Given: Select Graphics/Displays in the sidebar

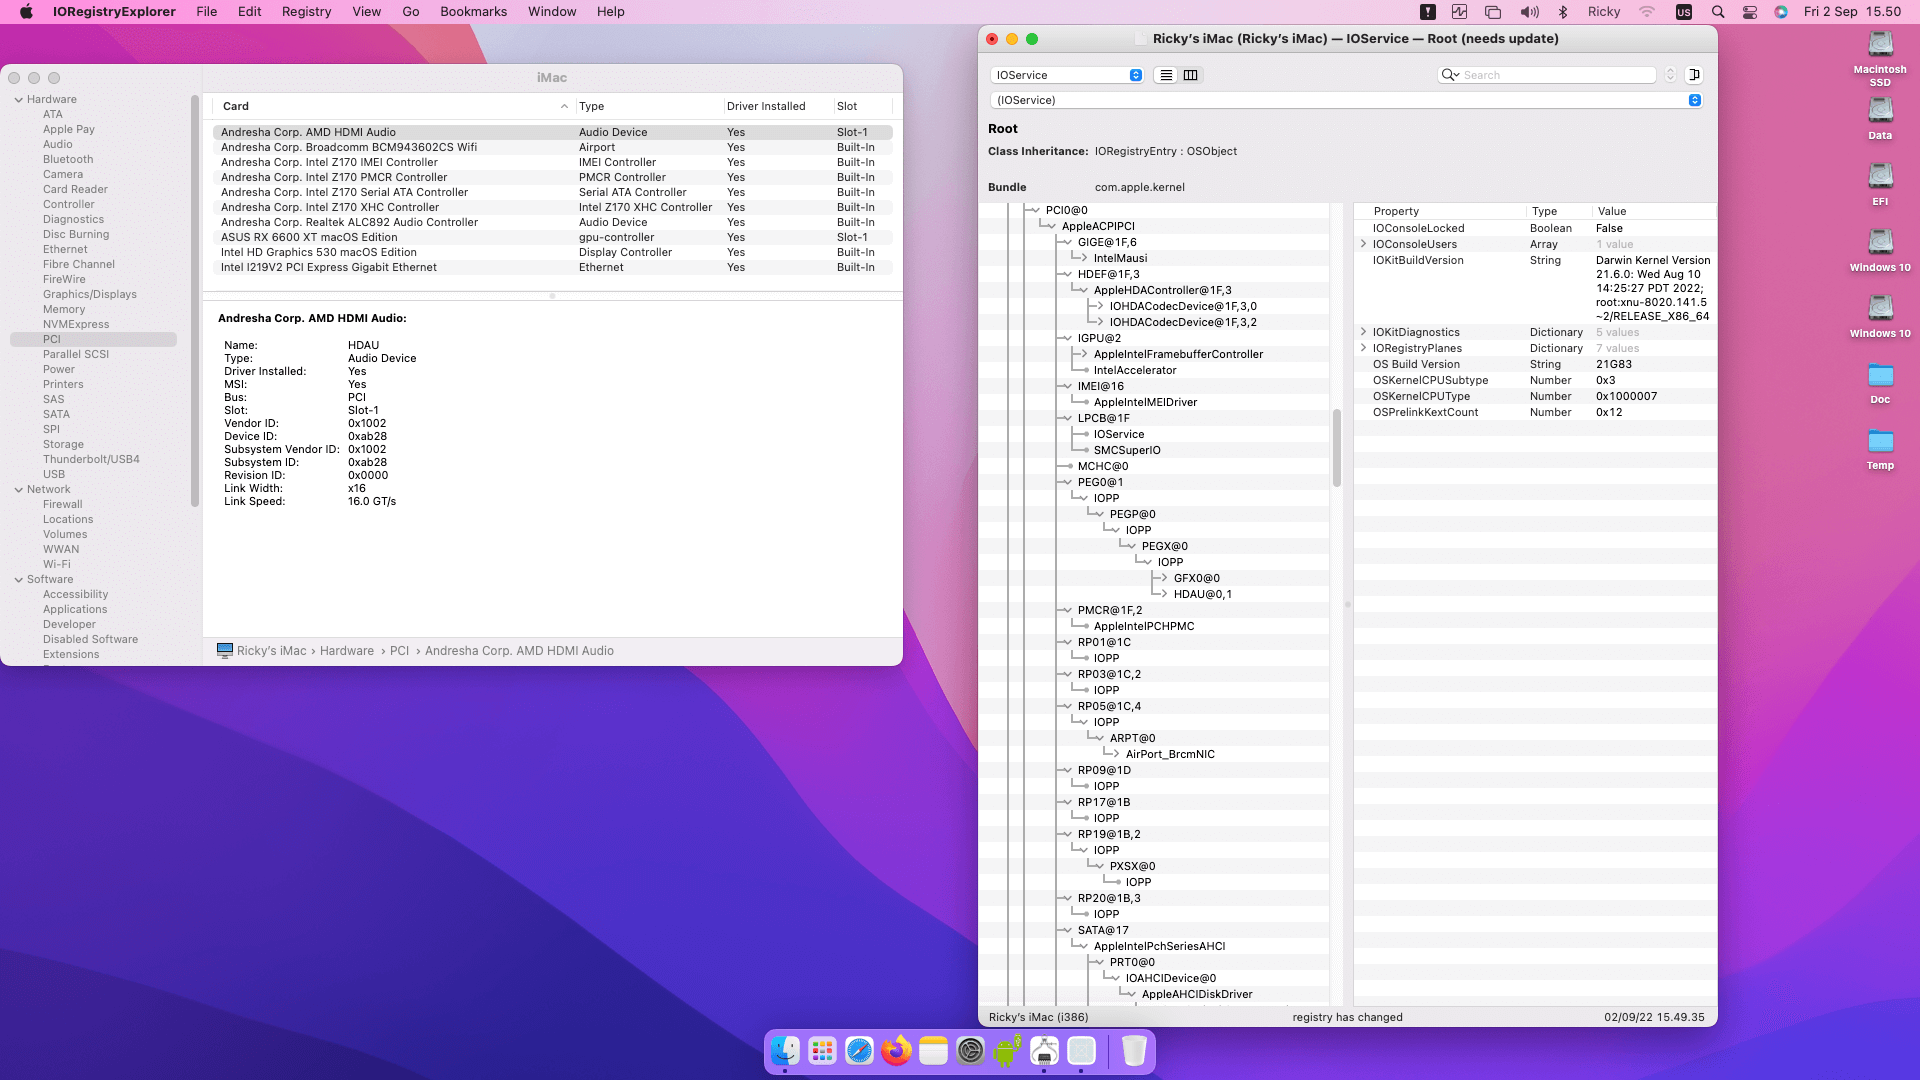Looking at the screenshot, I should pyautogui.click(x=89, y=294).
